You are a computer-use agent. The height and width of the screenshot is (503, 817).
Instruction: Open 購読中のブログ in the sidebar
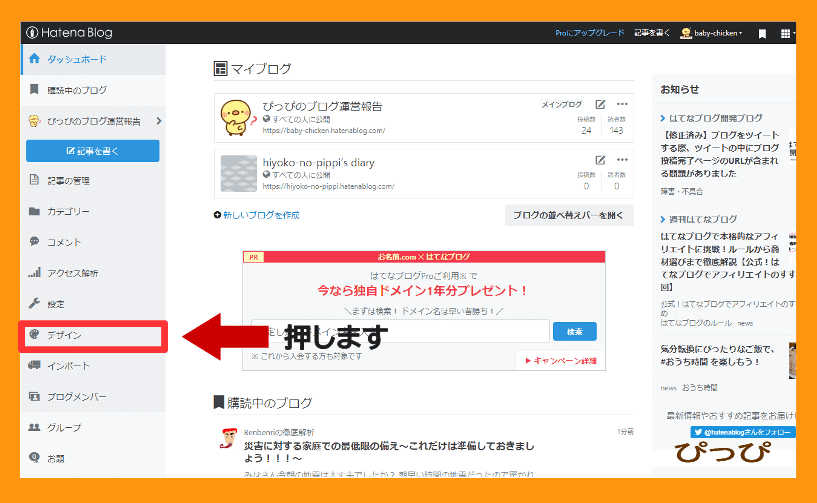click(x=94, y=90)
